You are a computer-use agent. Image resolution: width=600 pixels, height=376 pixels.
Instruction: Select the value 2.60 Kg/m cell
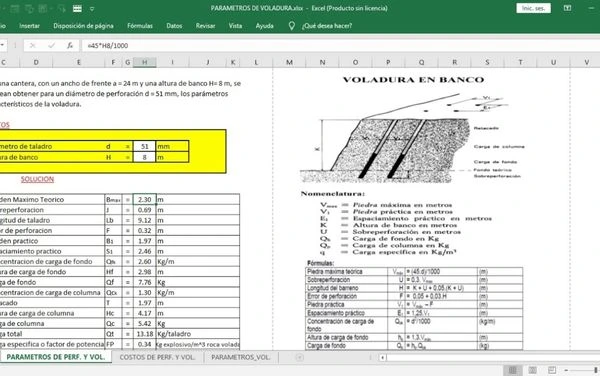pyautogui.click(x=144, y=261)
